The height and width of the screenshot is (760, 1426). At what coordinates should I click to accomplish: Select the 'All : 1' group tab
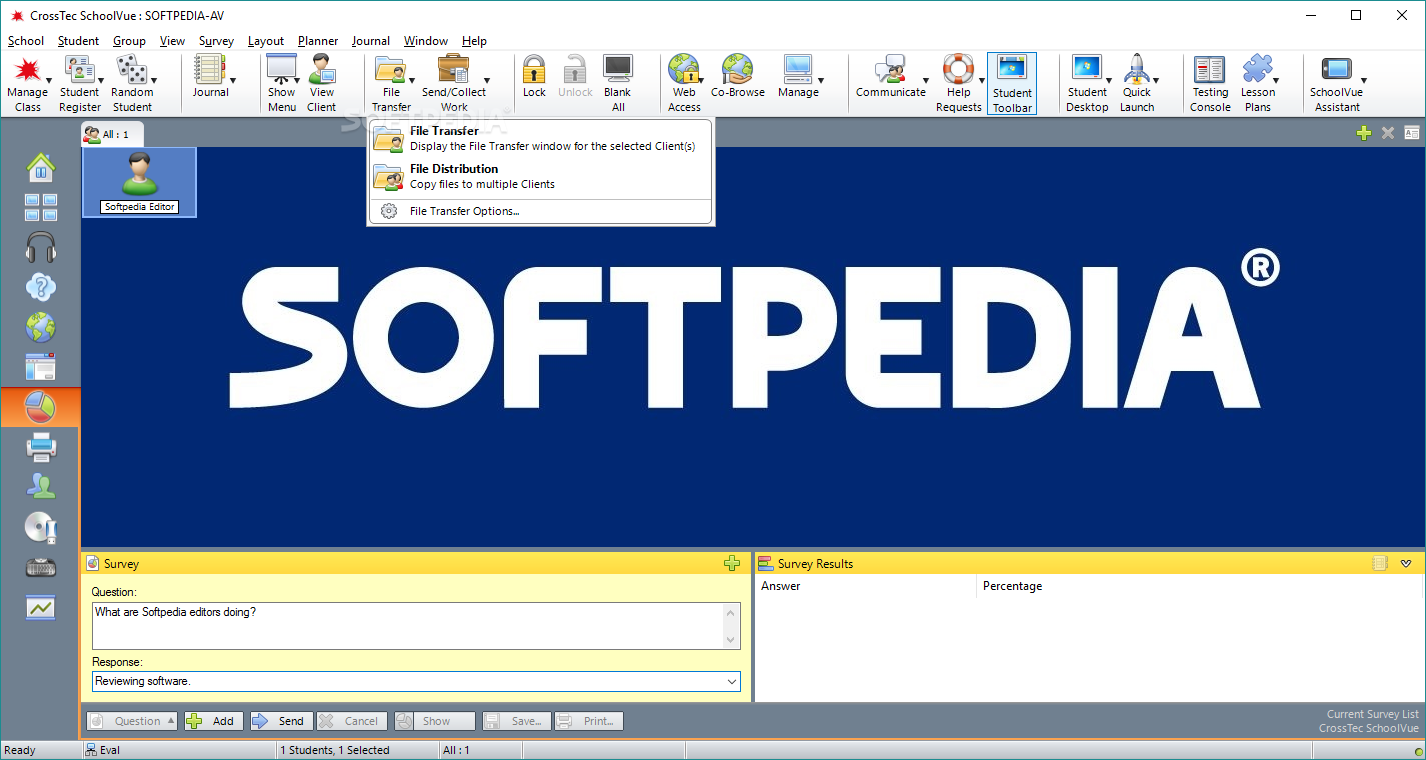click(x=112, y=134)
